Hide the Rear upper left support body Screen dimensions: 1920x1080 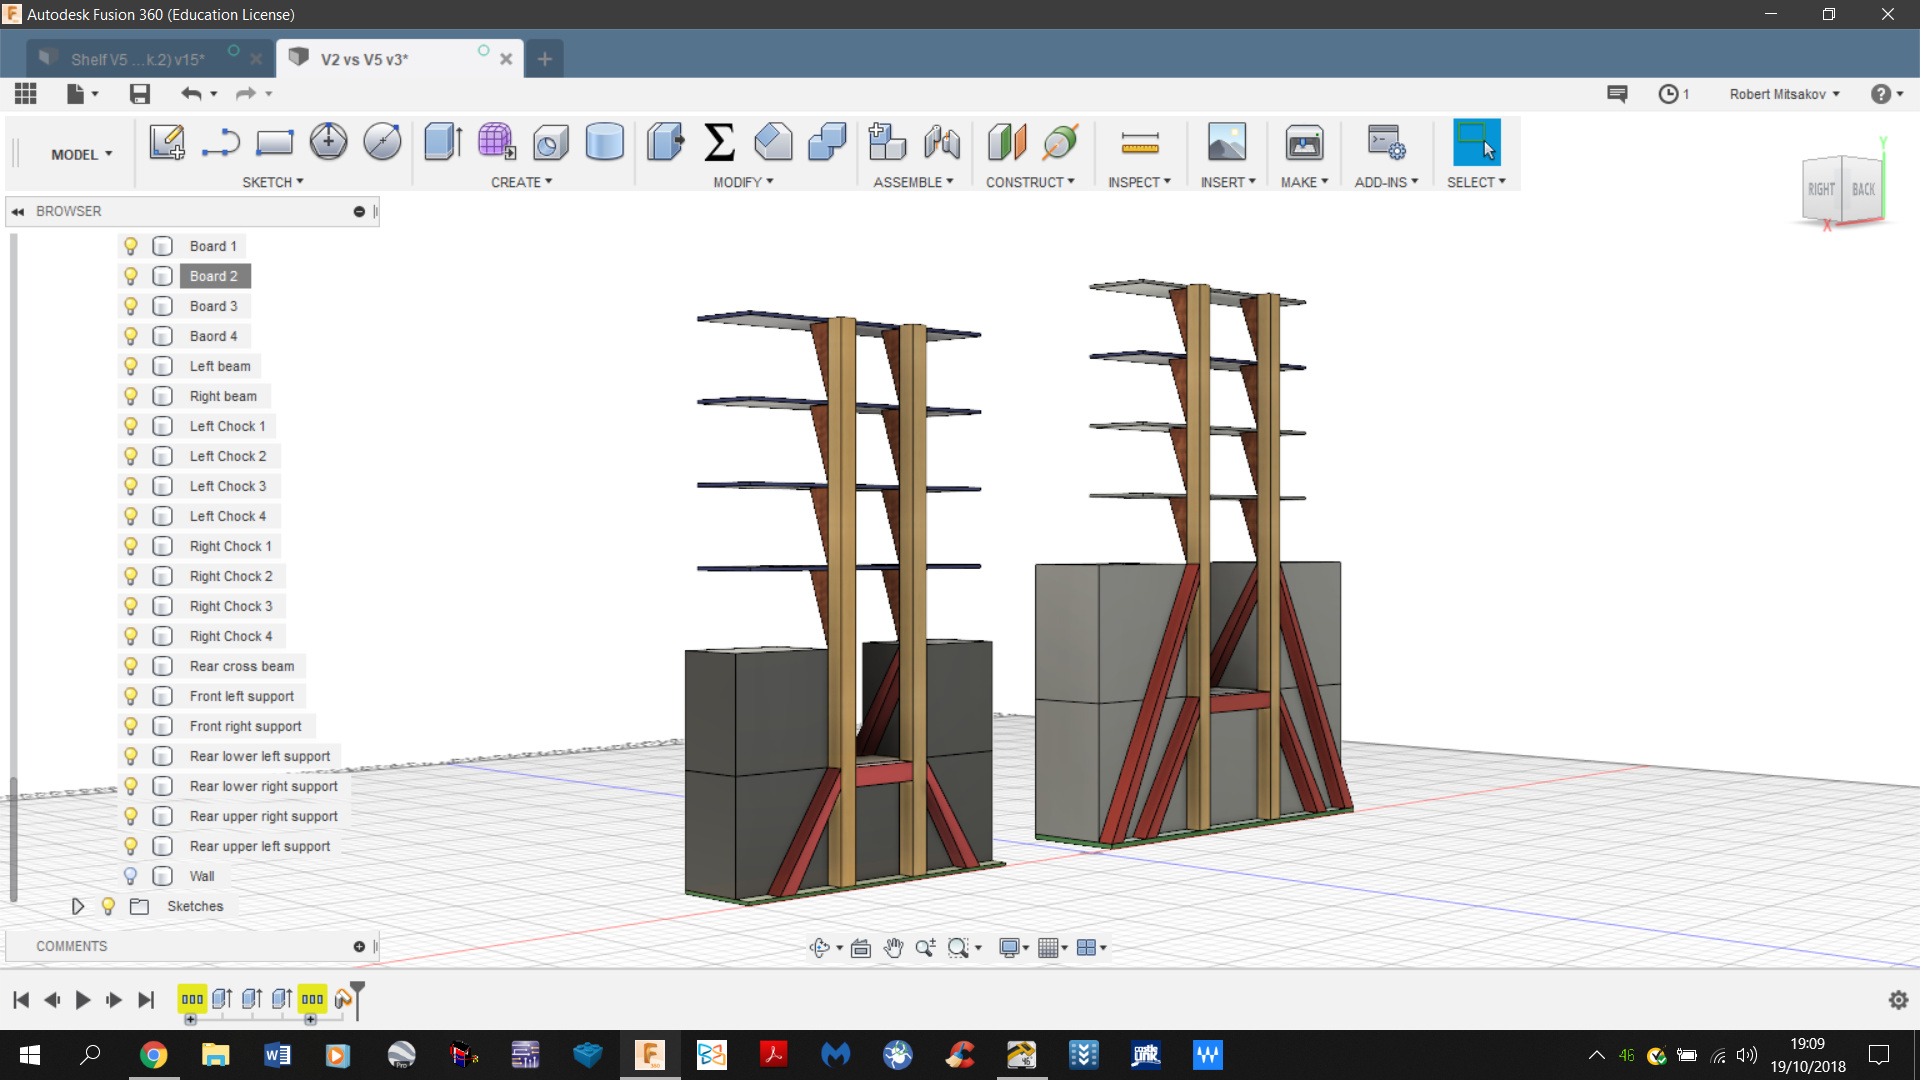point(131,846)
